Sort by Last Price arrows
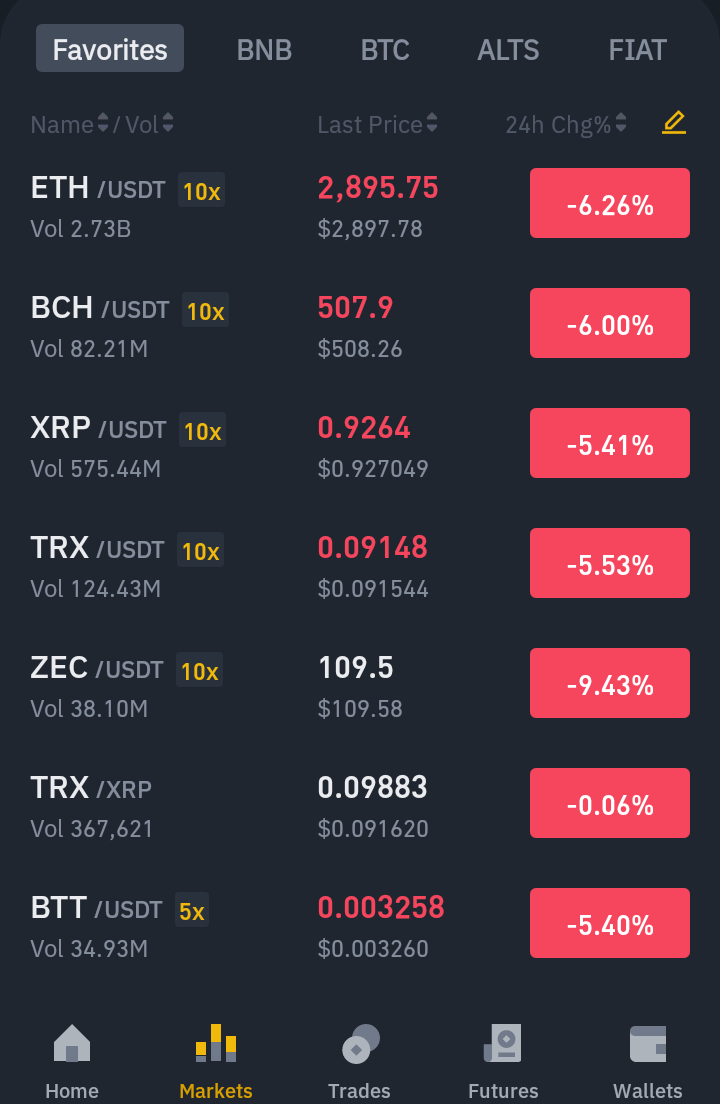The image size is (720, 1104). (x=431, y=123)
